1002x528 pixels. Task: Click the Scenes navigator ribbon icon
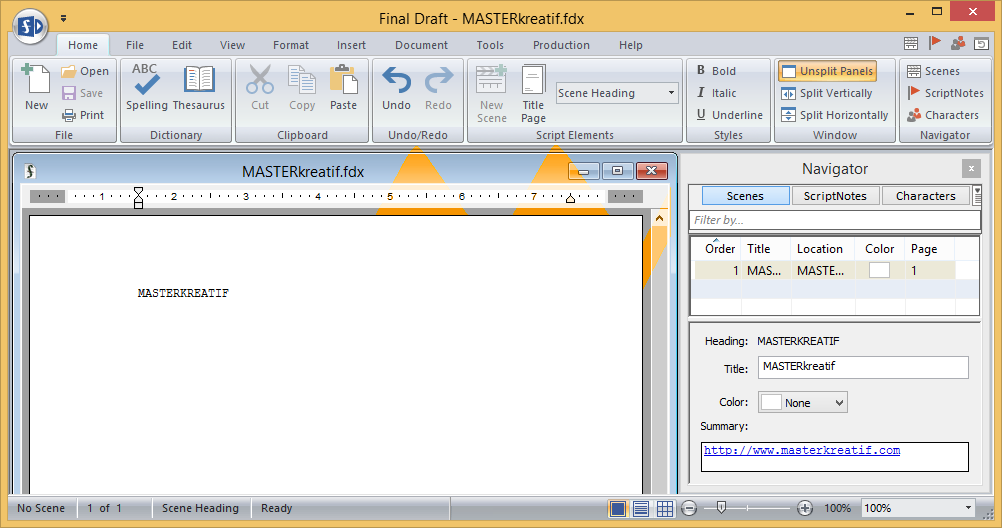click(x=914, y=71)
